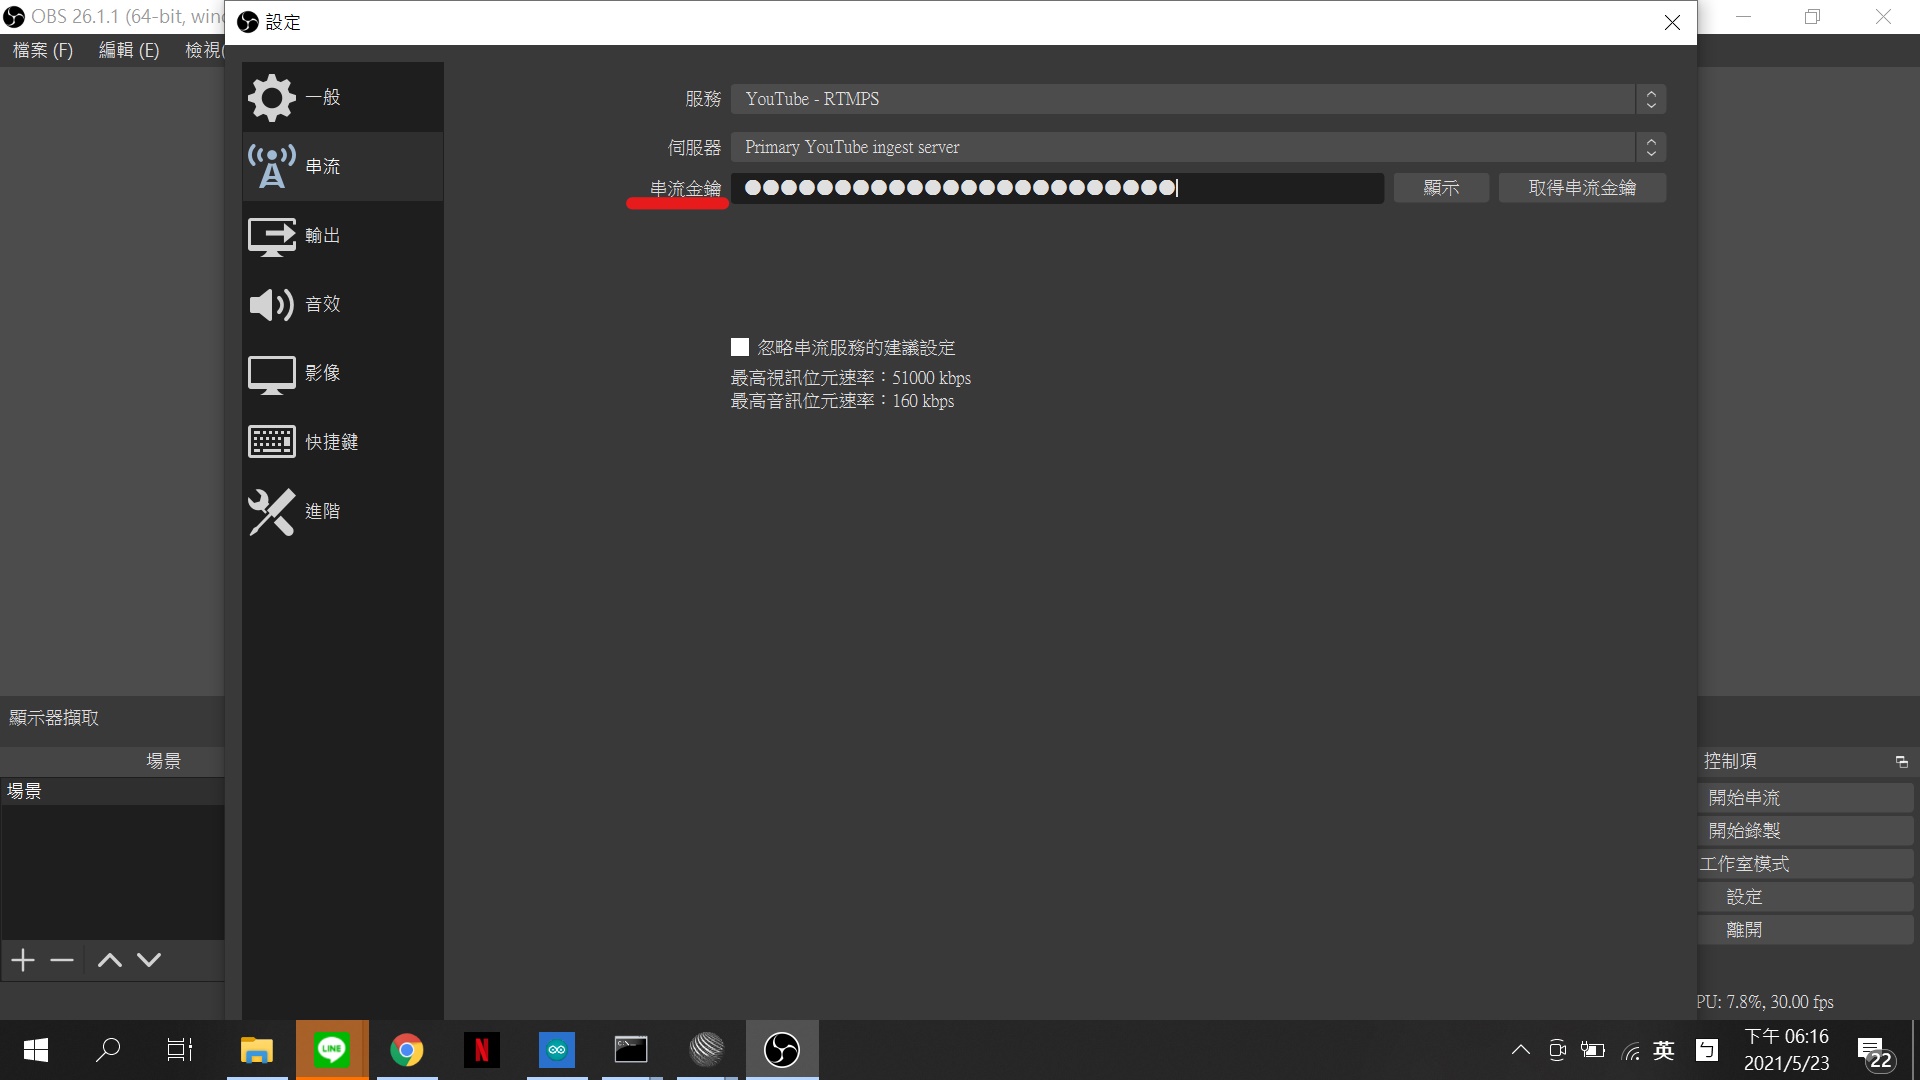1920x1080 pixels.
Task: Move scene down with the down arrow
Action: 149,960
